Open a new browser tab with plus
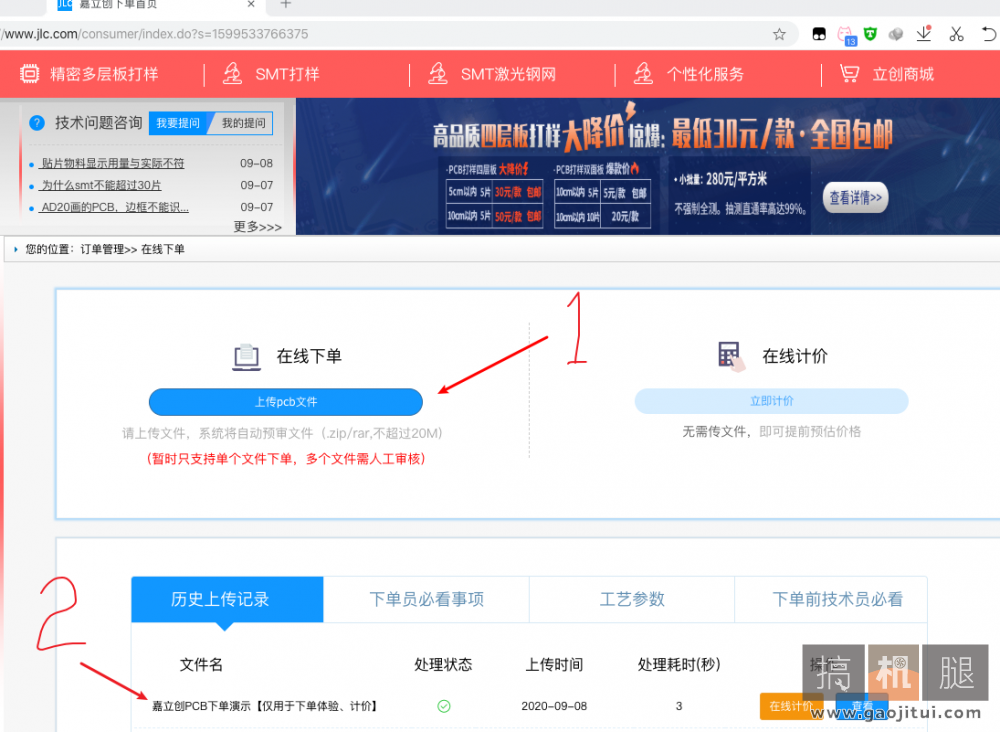 [x=286, y=4]
